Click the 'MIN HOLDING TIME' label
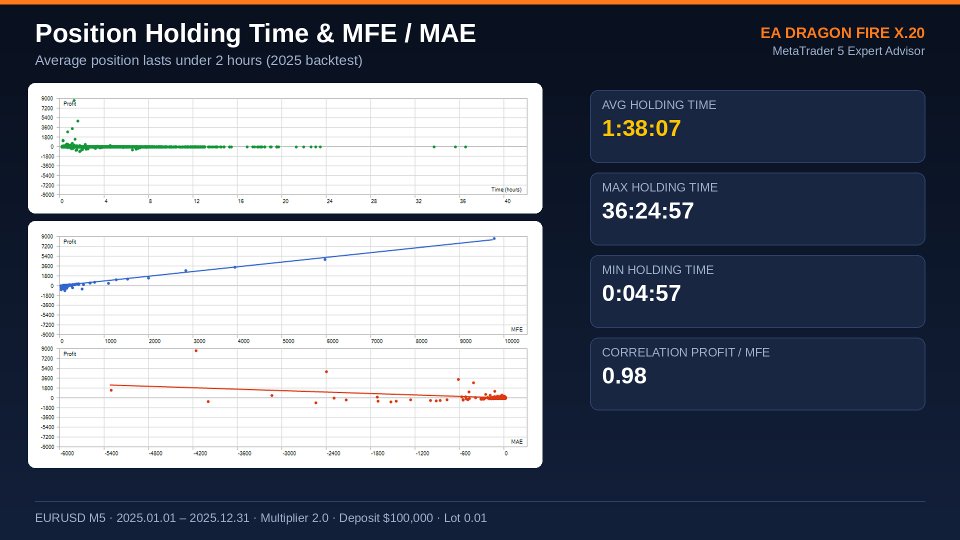960x540 pixels. [x=658, y=270]
